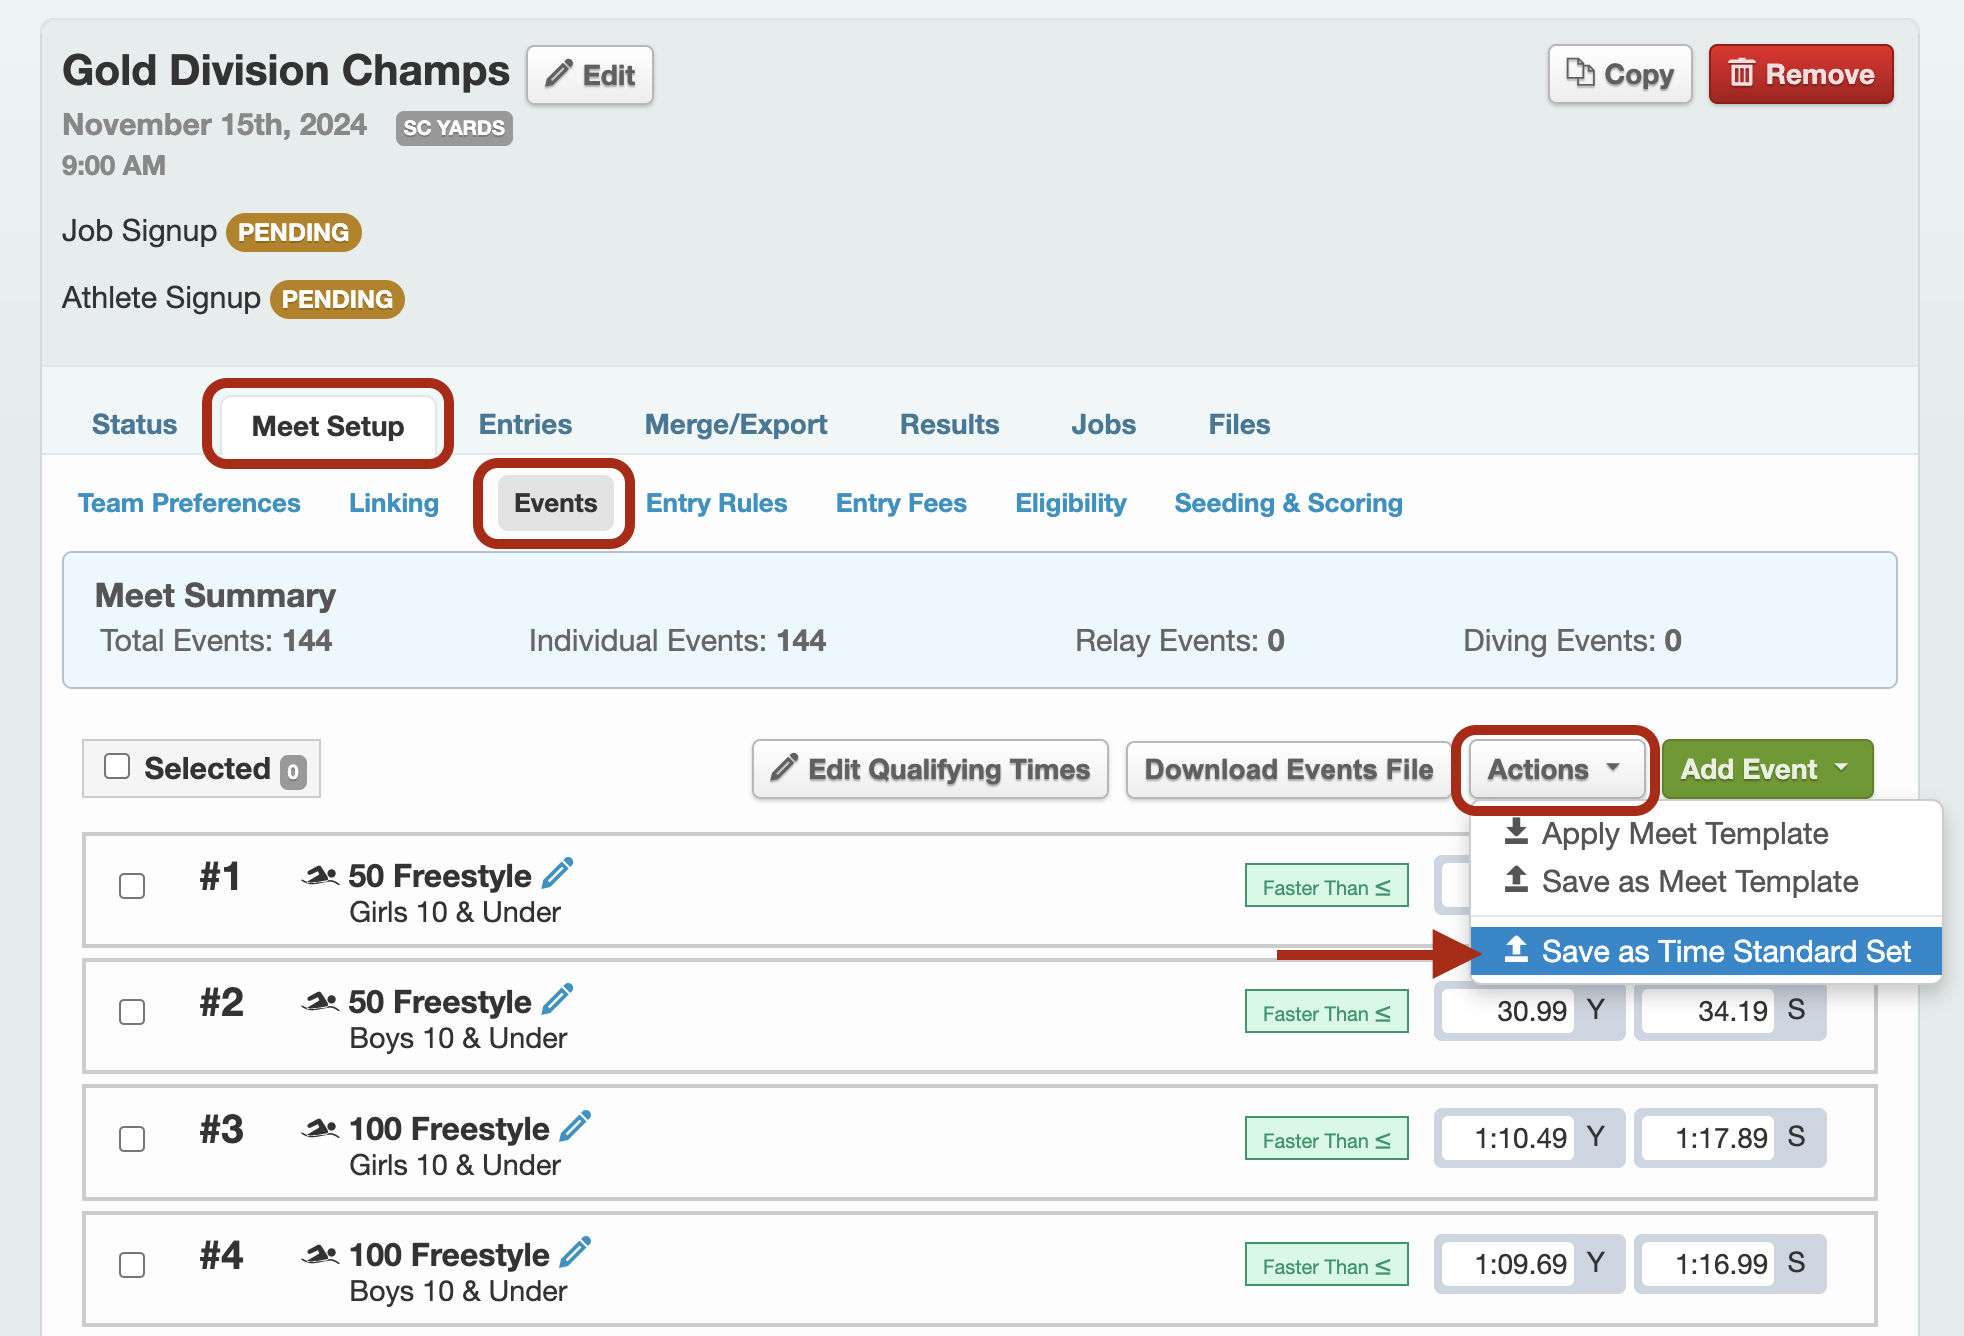This screenshot has height=1336, width=1964.
Task: Open Faster Than selector for event #2
Action: pos(1327,1012)
